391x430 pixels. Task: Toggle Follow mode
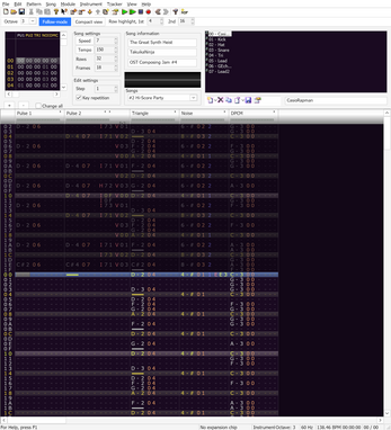tap(55, 22)
